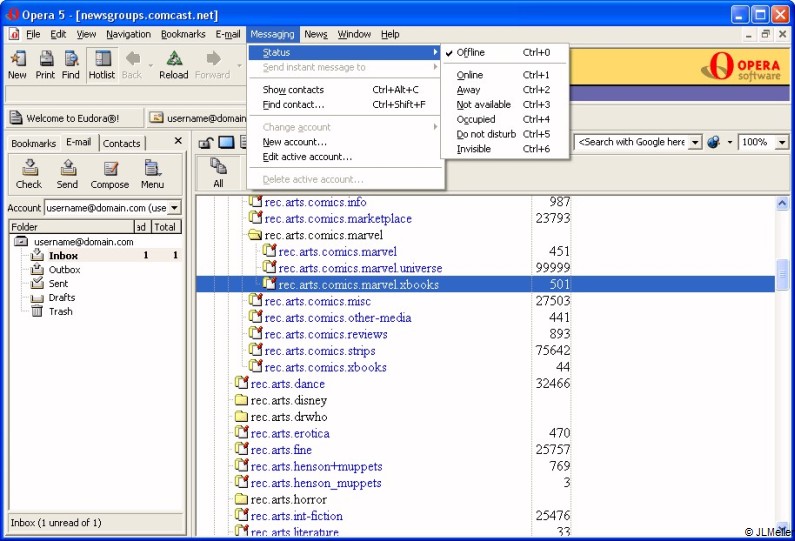Toggle the Hotlist panel button
This screenshot has width=795, height=541.
tap(102, 65)
